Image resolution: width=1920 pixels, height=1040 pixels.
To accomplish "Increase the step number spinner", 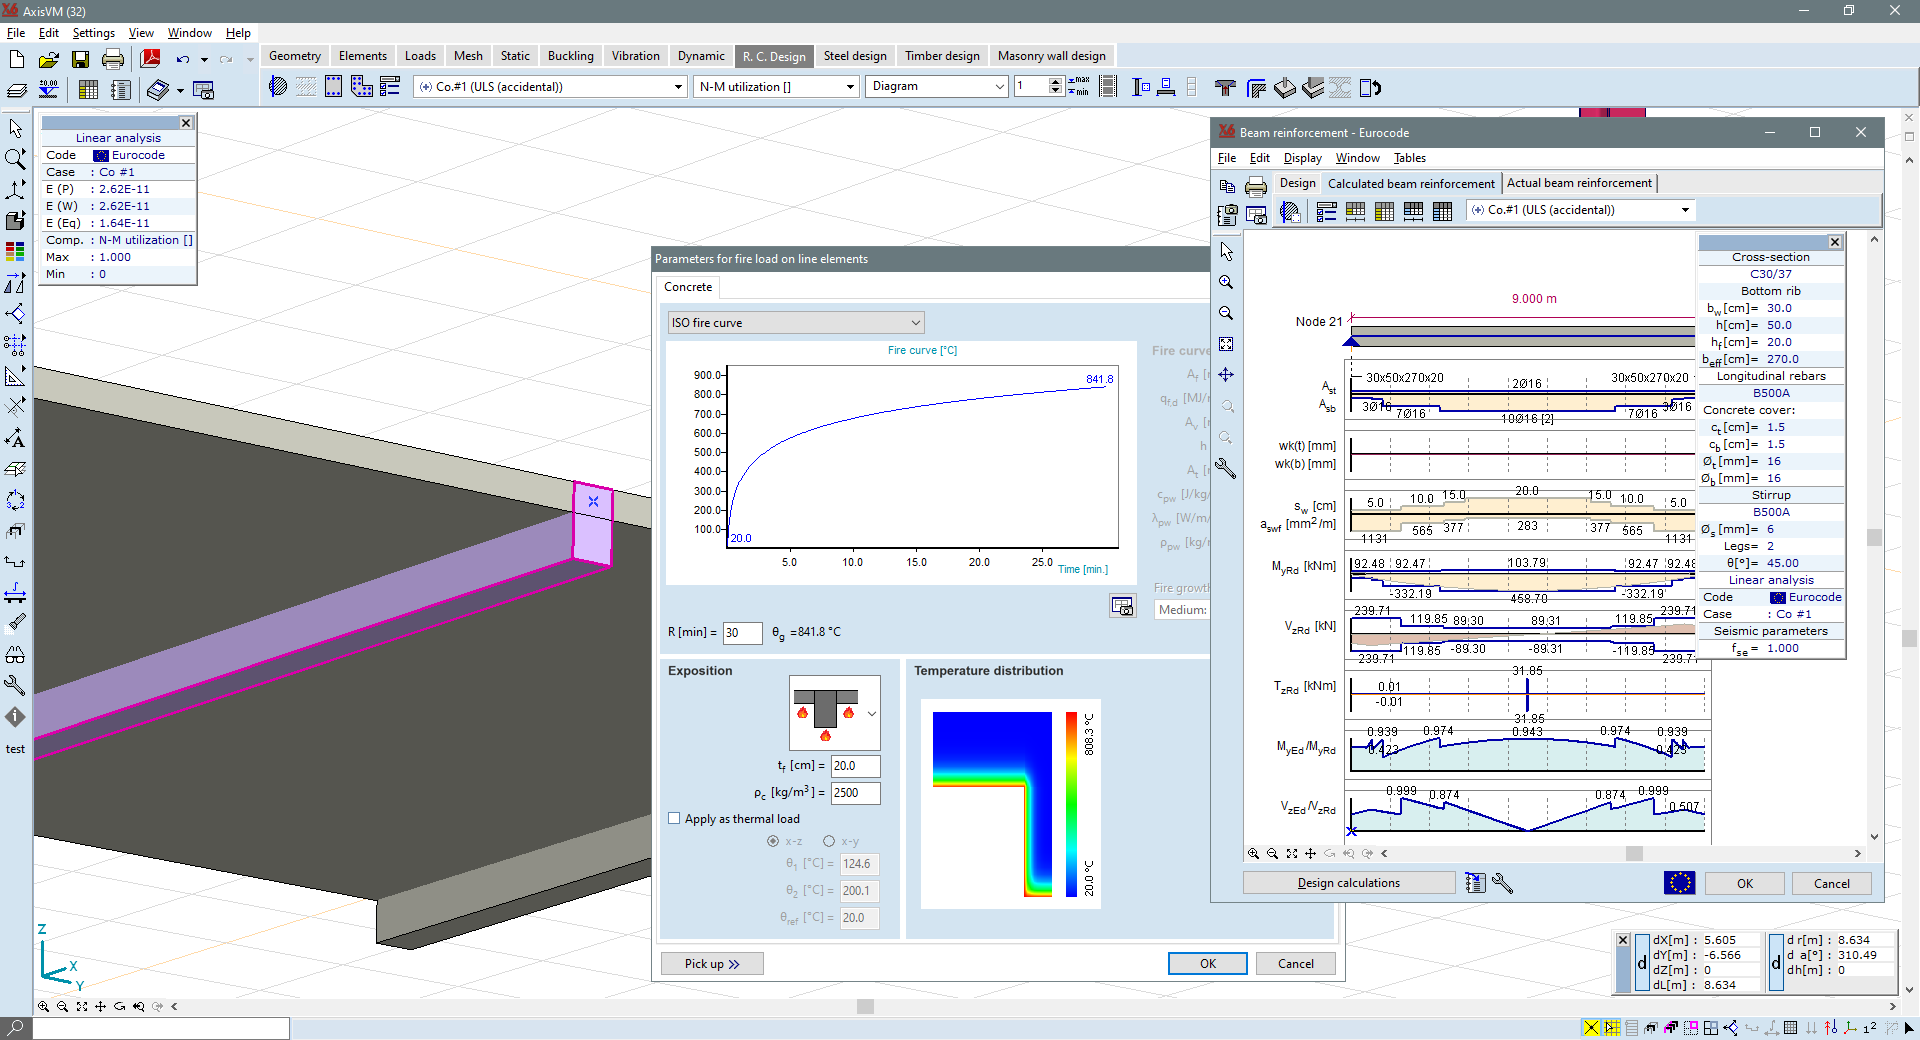I will coord(1055,82).
